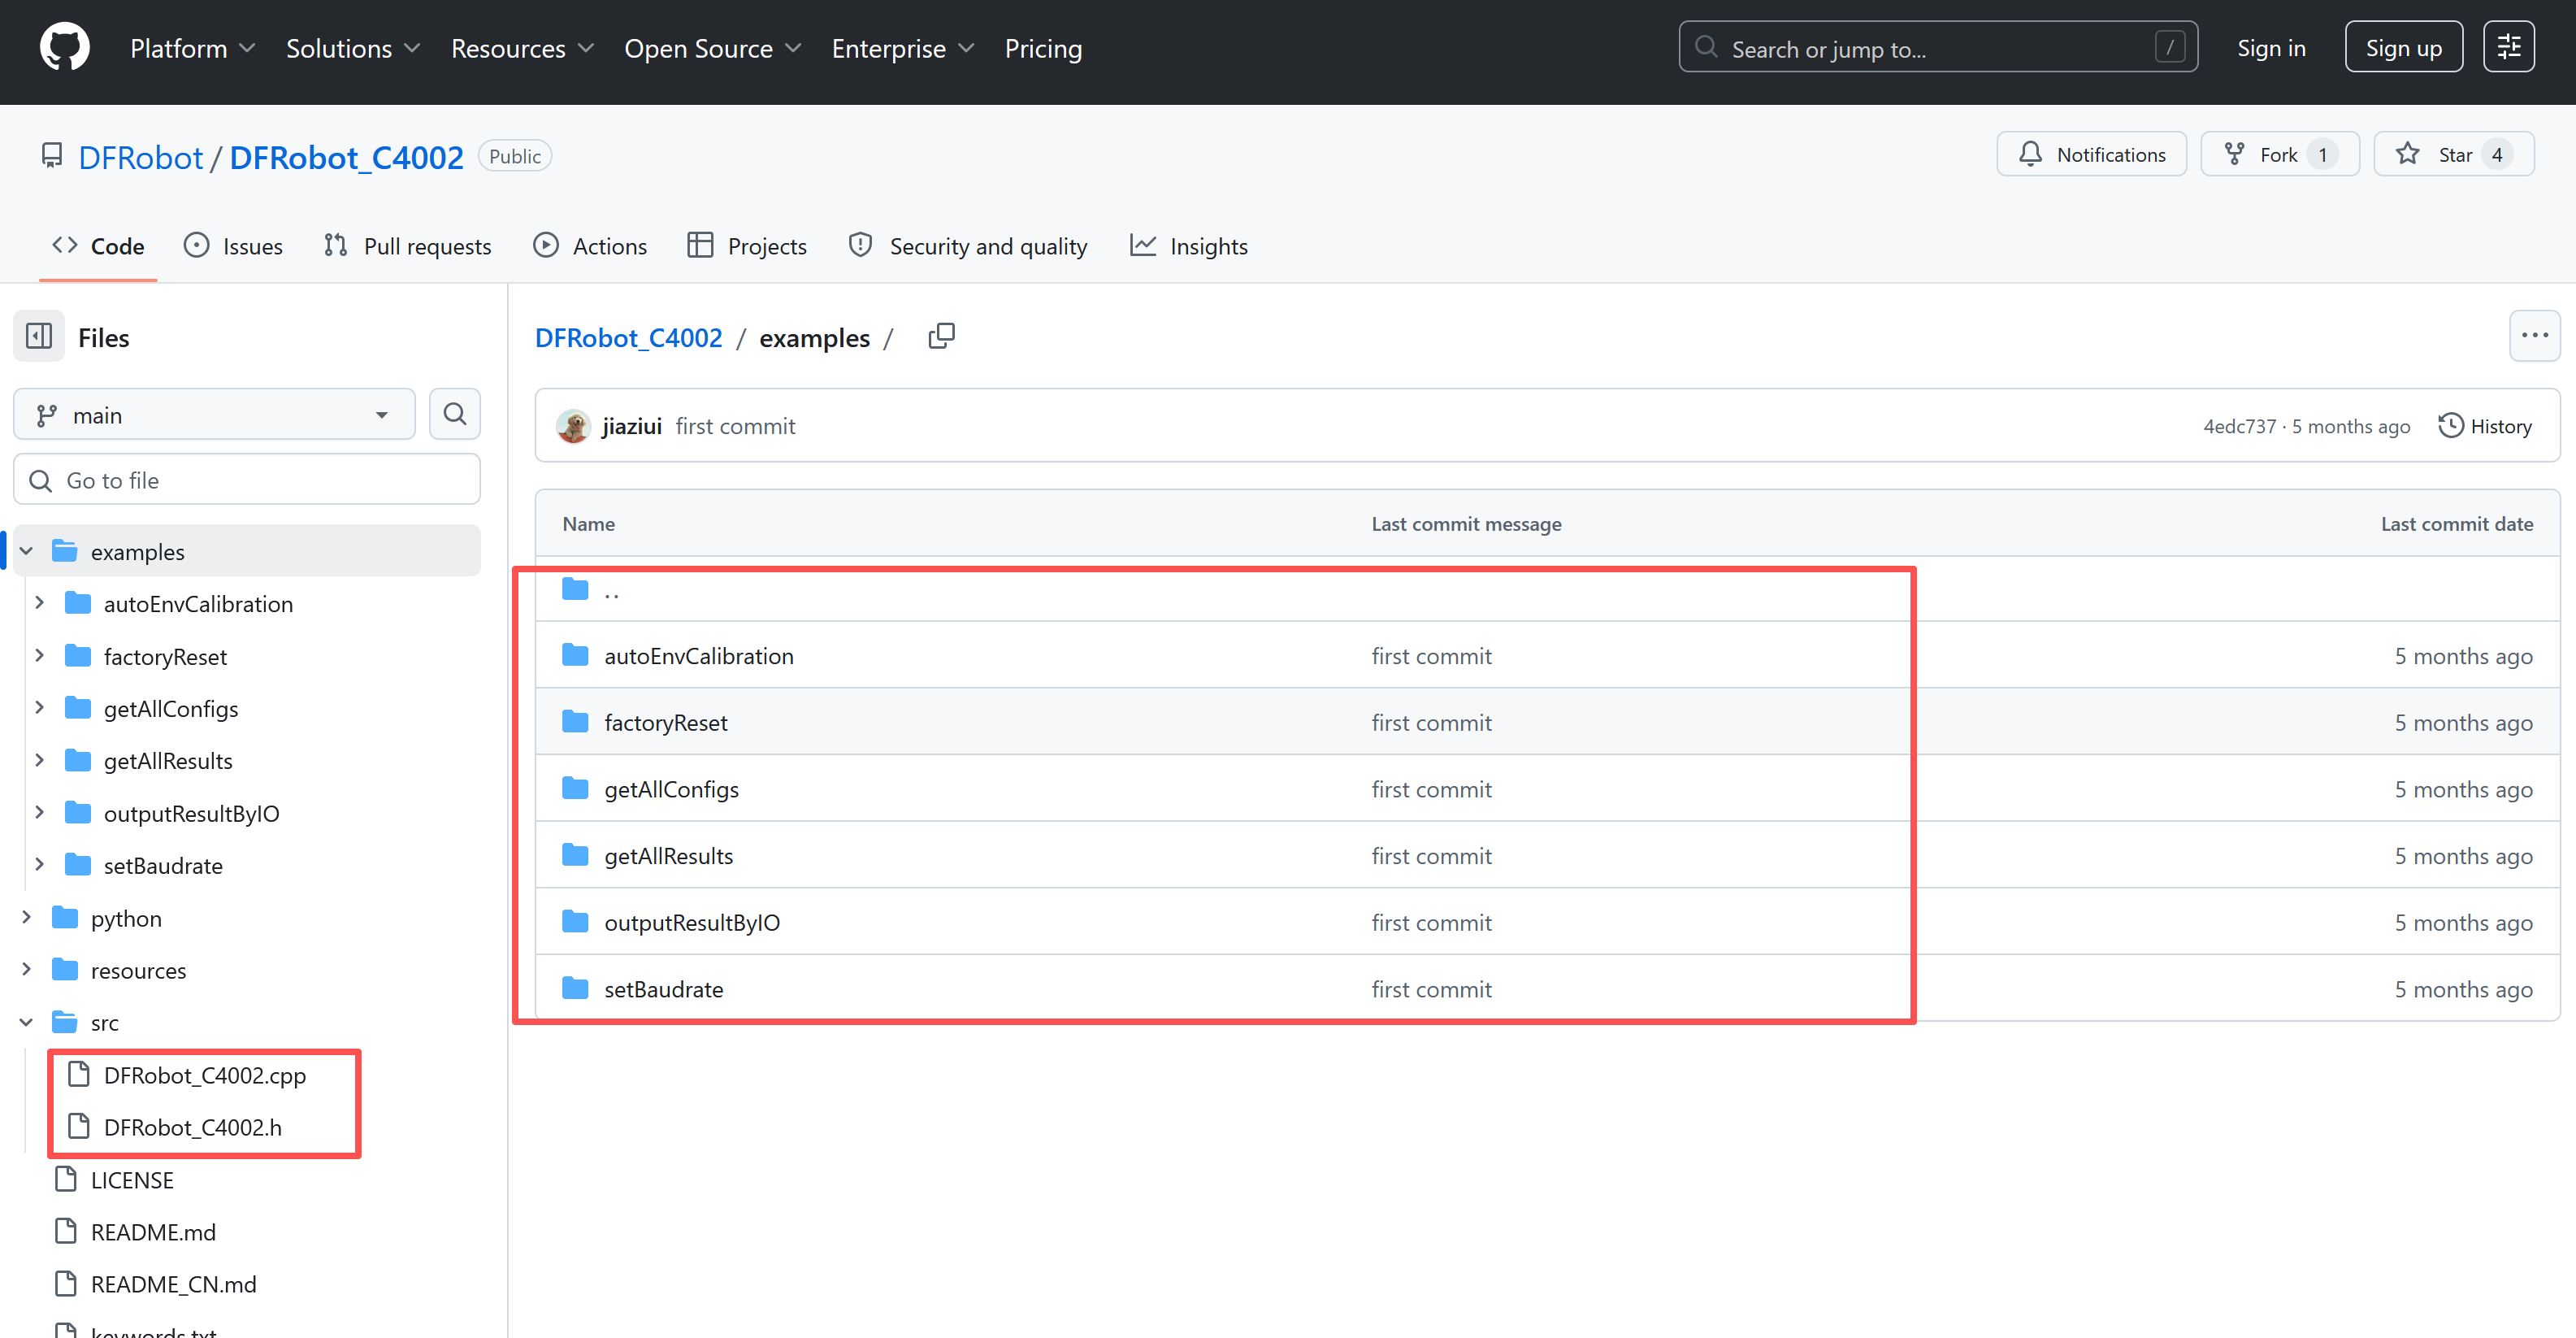Open the Resources dropdown menu
The image size is (2576, 1338).
(523, 48)
